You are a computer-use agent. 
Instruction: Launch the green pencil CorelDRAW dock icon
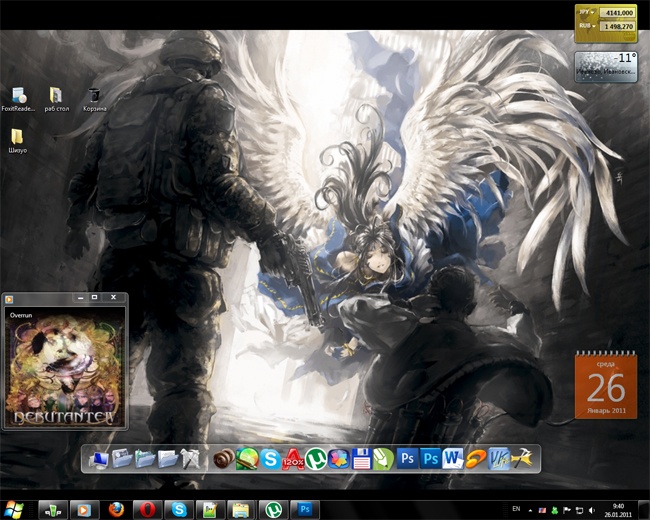(383, 459)
